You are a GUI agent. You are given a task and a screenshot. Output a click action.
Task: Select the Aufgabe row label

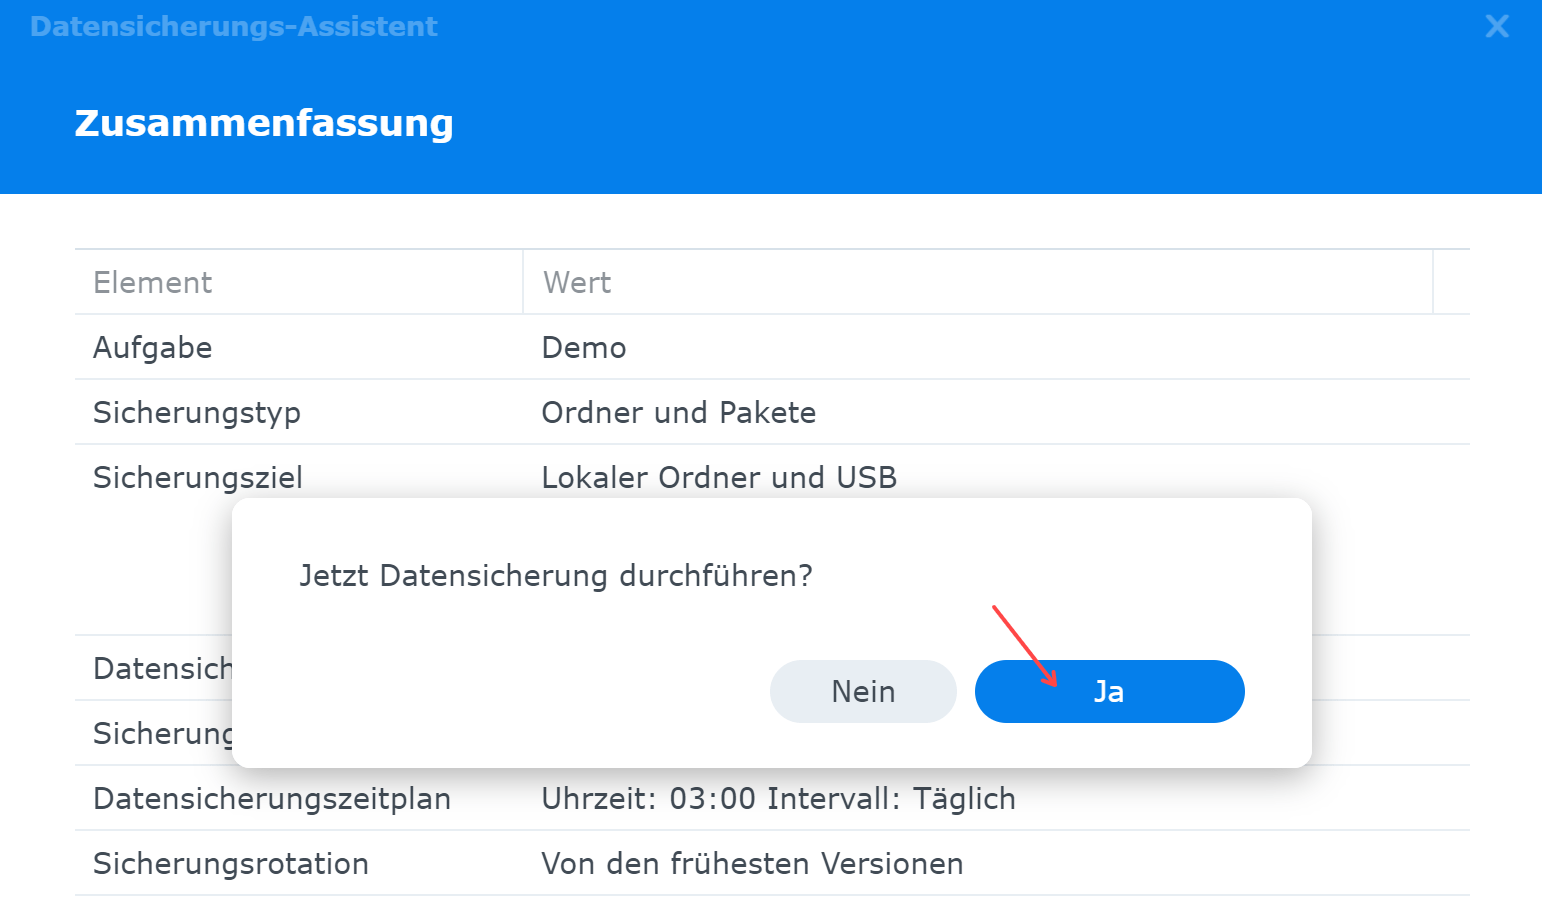point(153,348)
